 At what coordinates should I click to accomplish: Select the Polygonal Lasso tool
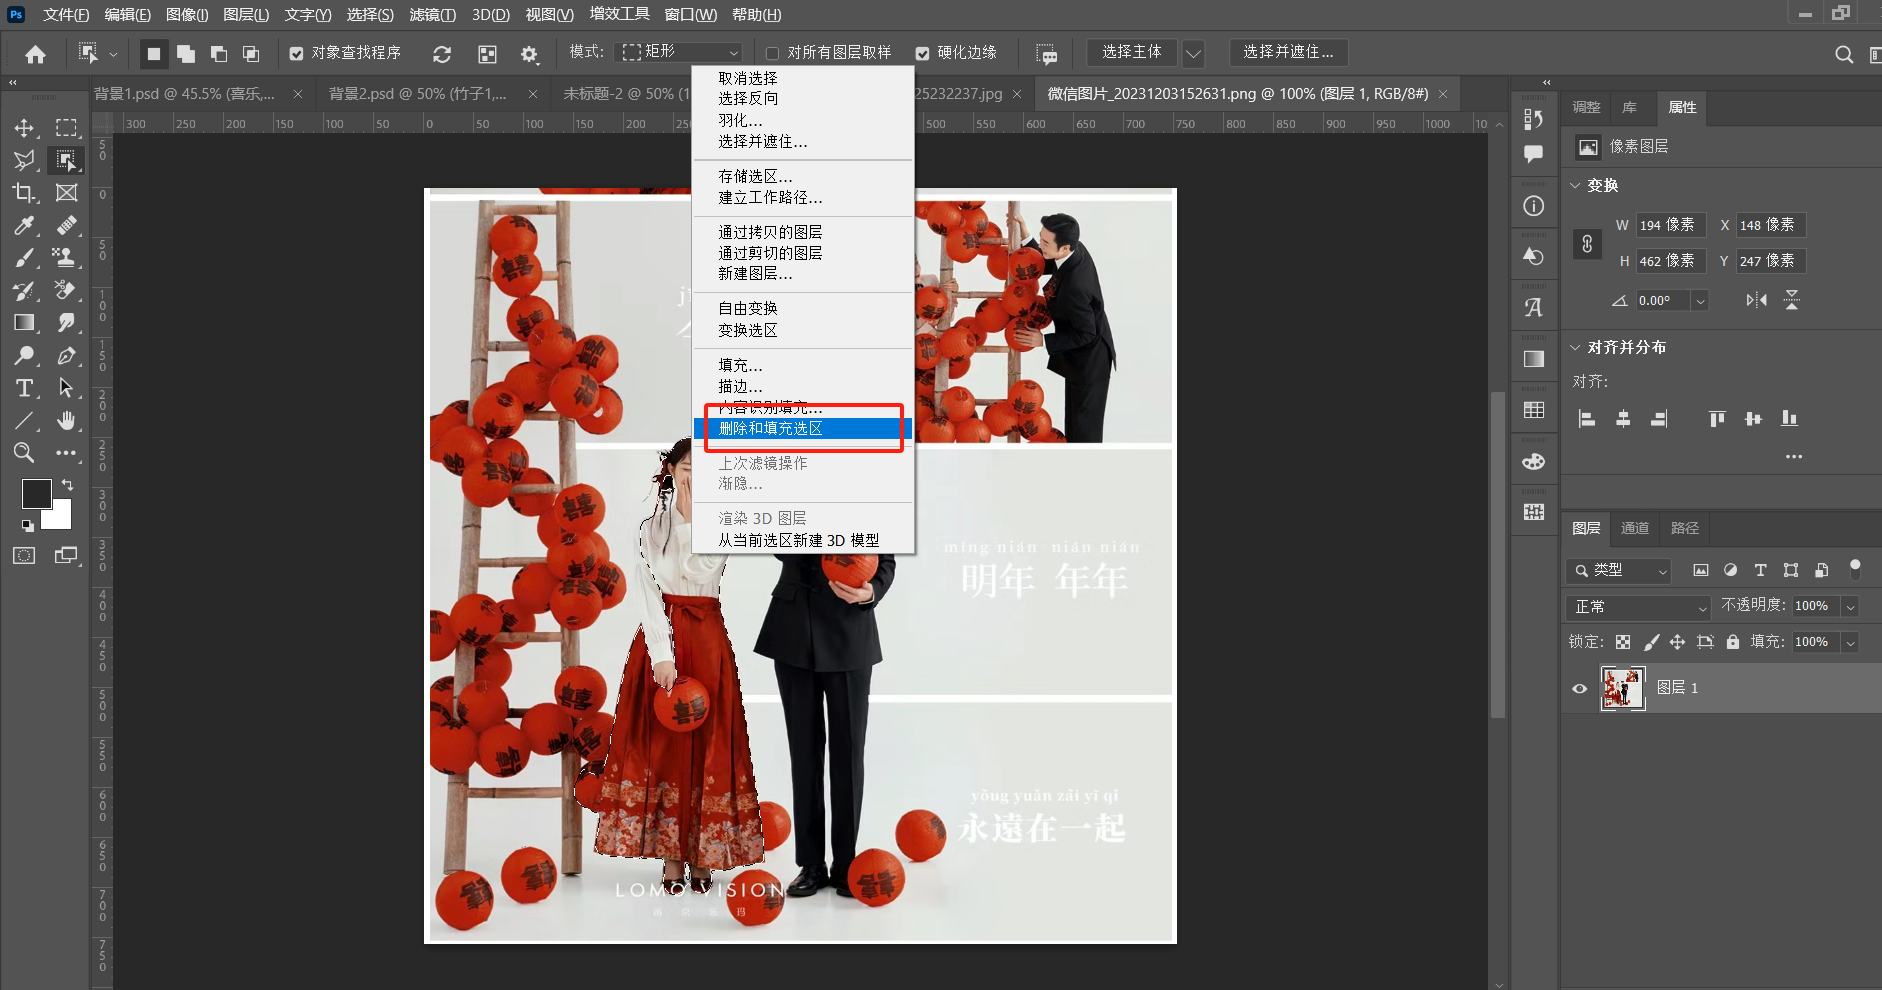[x=24, y=160]
